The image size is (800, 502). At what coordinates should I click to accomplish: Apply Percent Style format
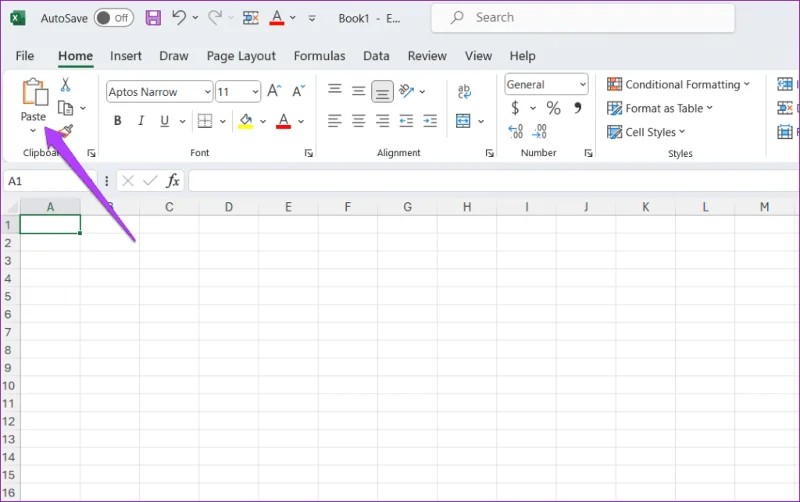point(554,108)
